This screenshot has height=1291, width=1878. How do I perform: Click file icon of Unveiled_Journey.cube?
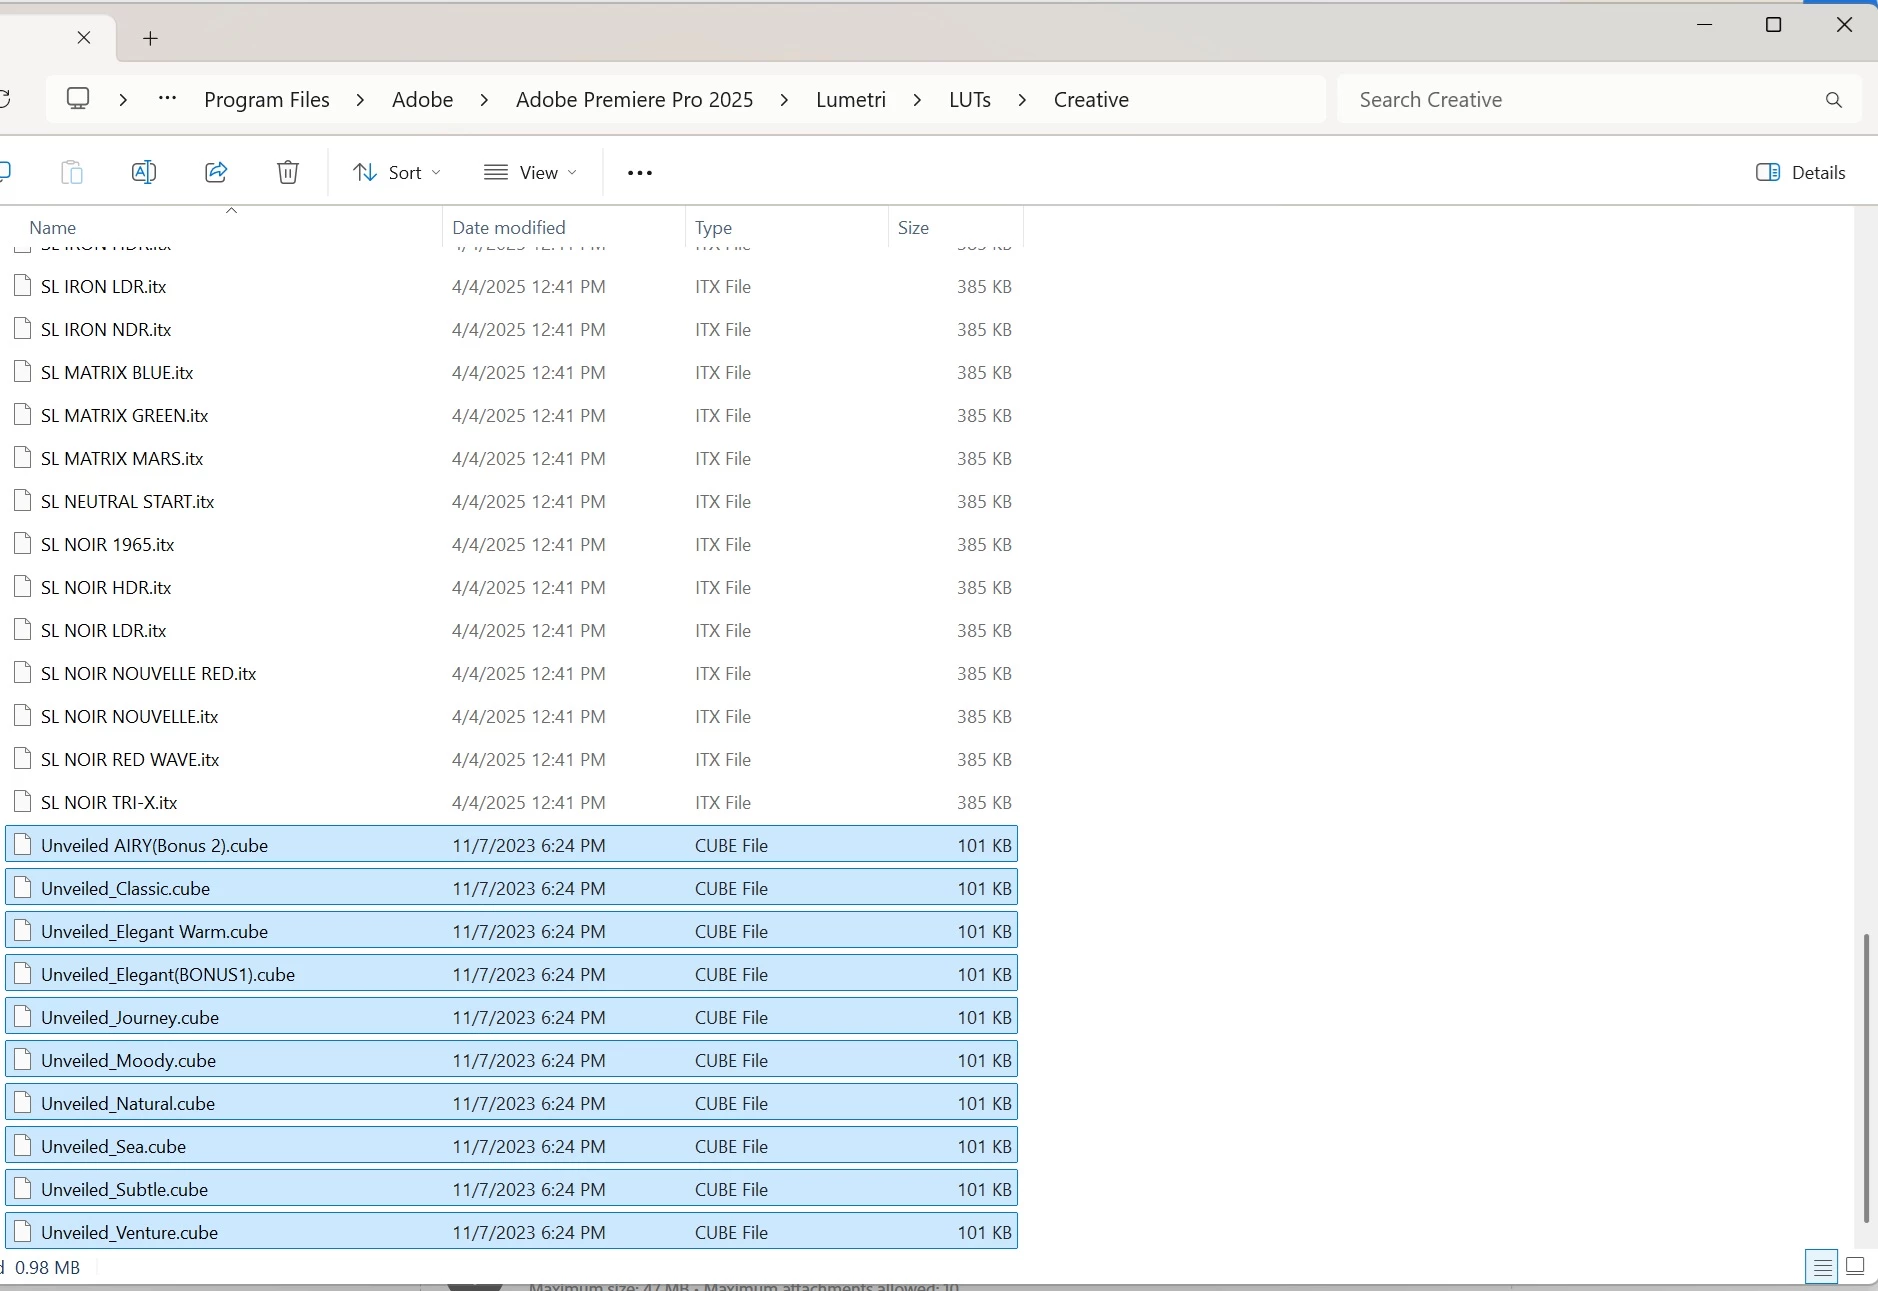click(22, 1017)
